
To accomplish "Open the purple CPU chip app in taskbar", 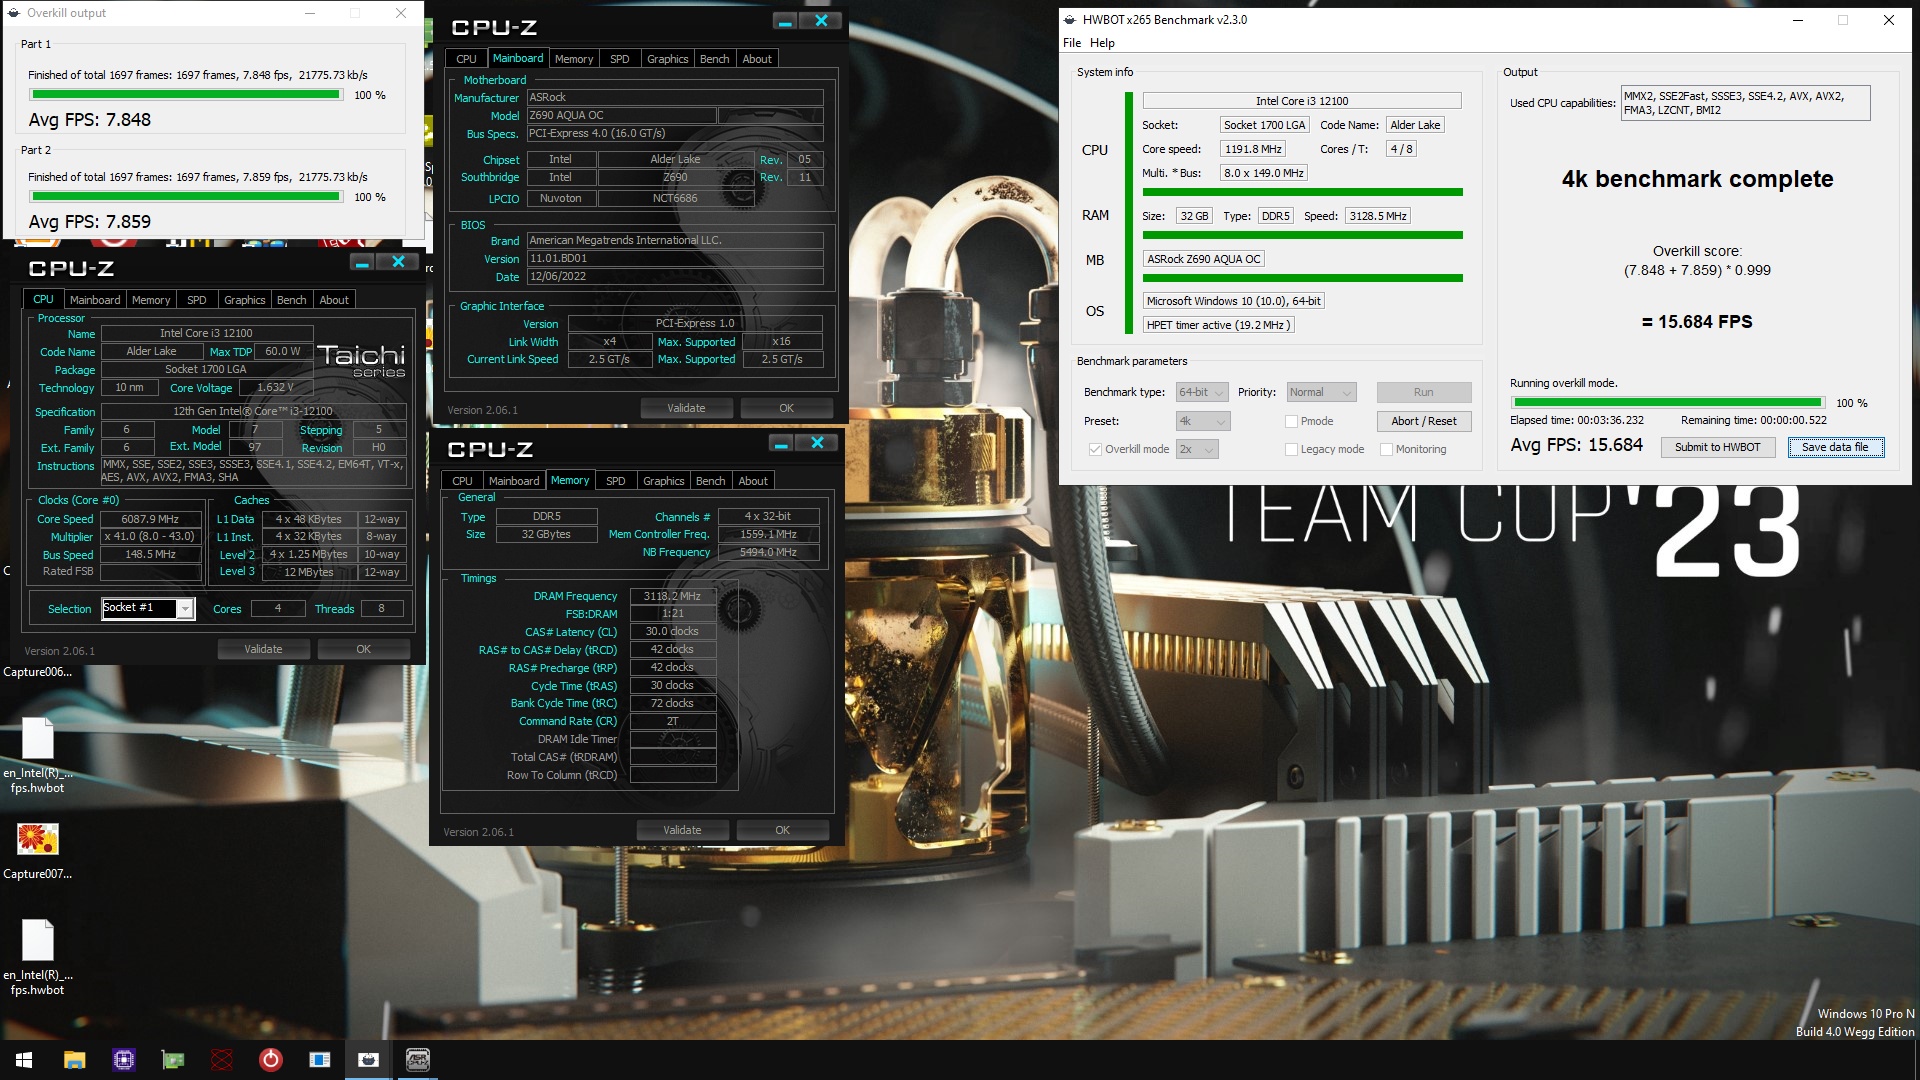I will (124, 1060).
